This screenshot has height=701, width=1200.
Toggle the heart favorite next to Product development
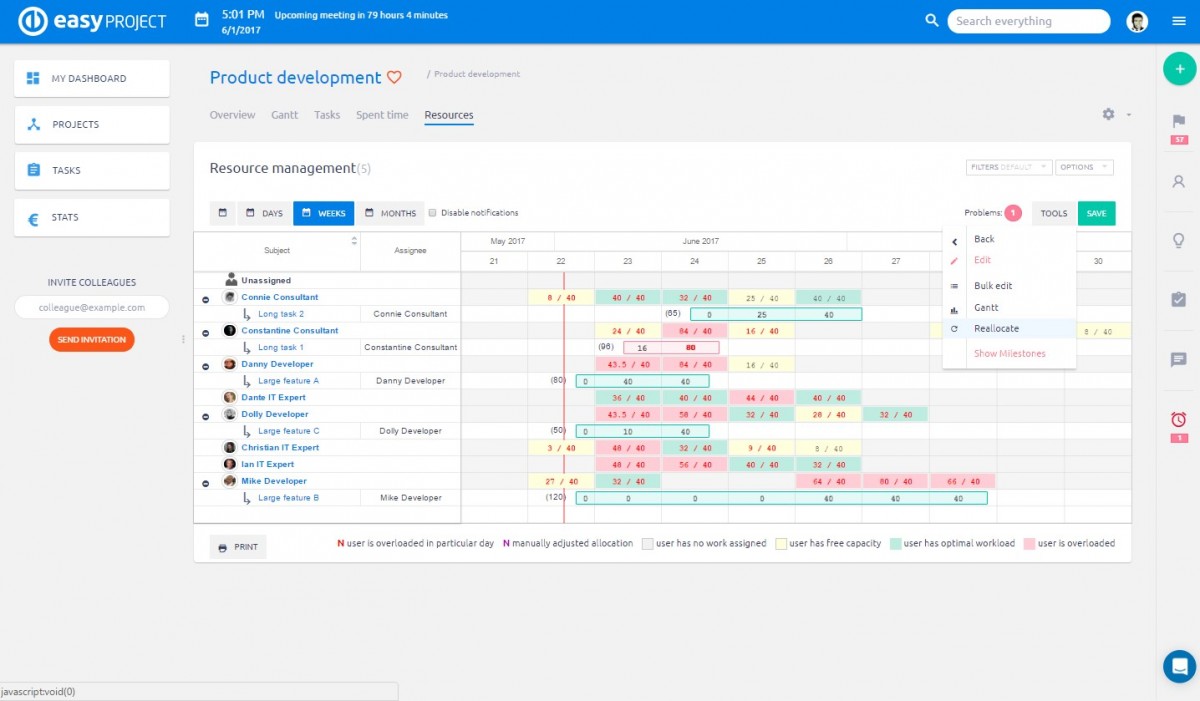coord(394,77)
